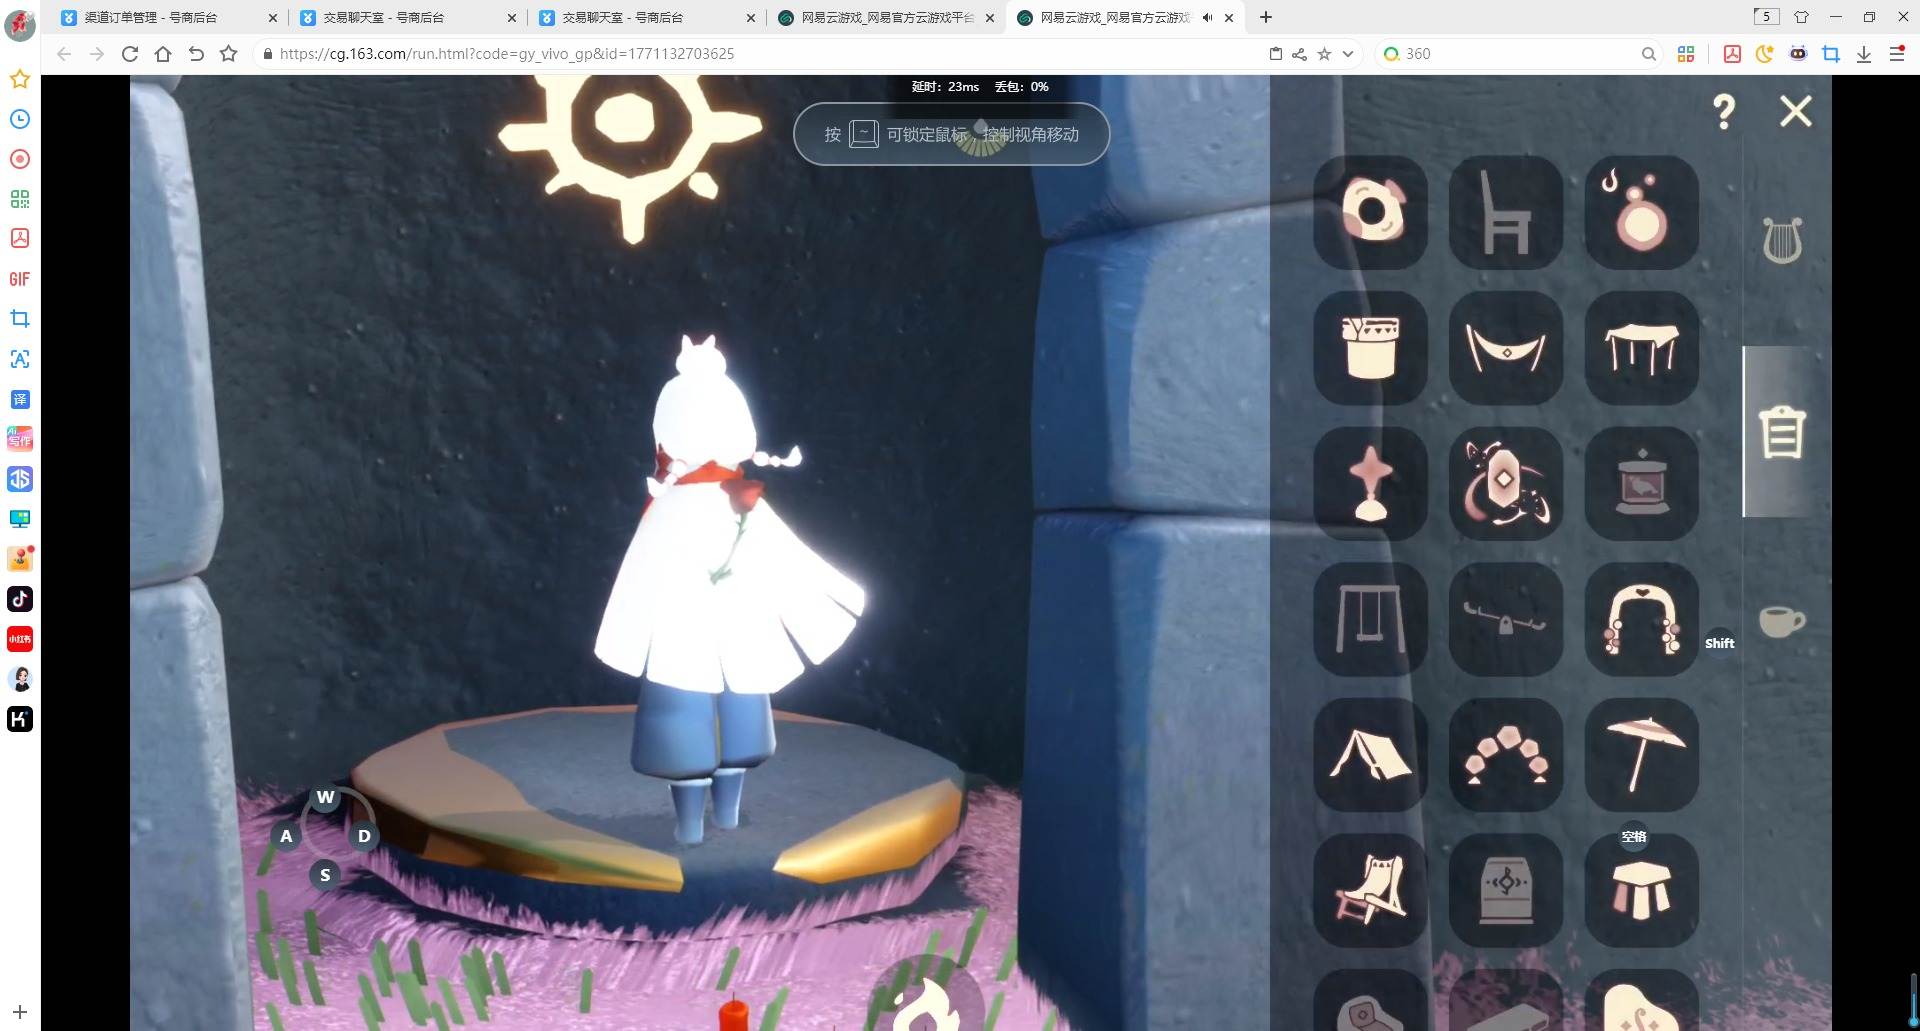The image size is (1920, 1031).
Task: Click the address bar URL field
Action: click(760, 54)
